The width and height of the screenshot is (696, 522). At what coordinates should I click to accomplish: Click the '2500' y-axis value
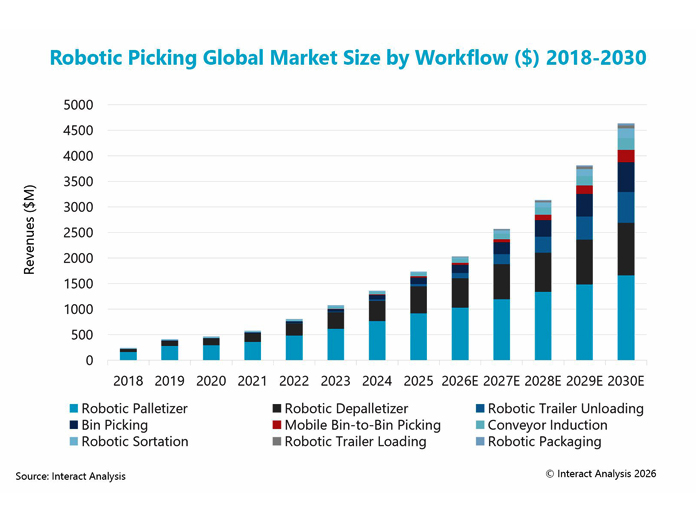[79, 233]
